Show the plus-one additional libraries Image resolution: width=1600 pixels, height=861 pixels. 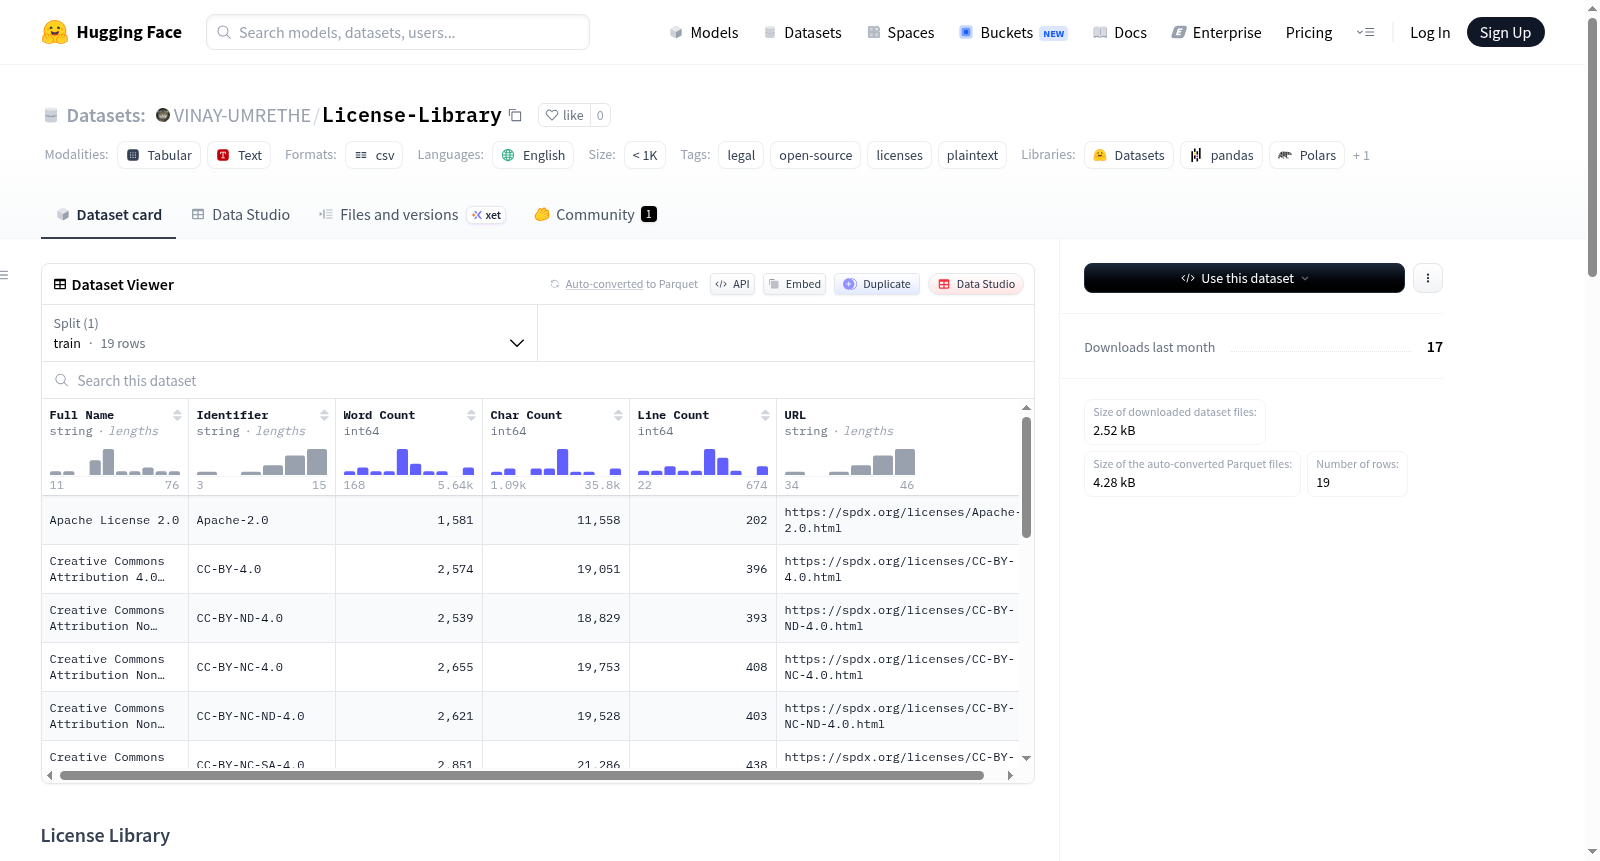(1361, 155)
